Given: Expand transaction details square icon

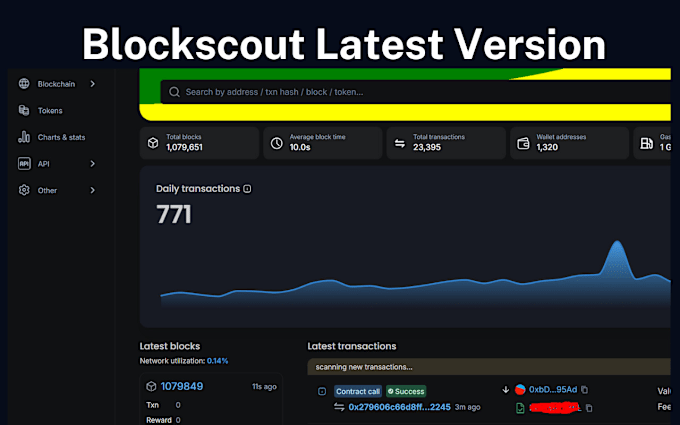Looking at the screenshot, I should pos(322,391).
